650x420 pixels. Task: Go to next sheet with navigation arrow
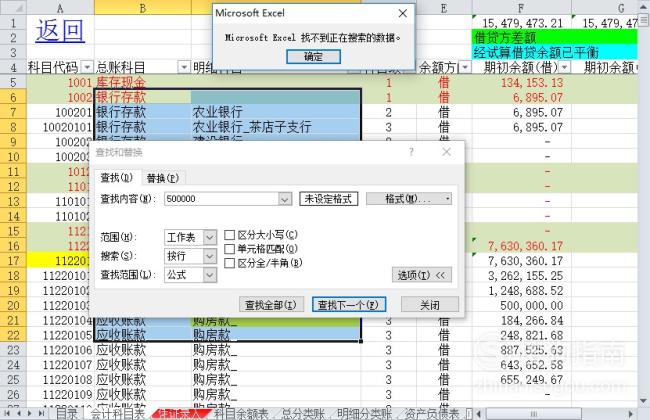tap(29, 413)
